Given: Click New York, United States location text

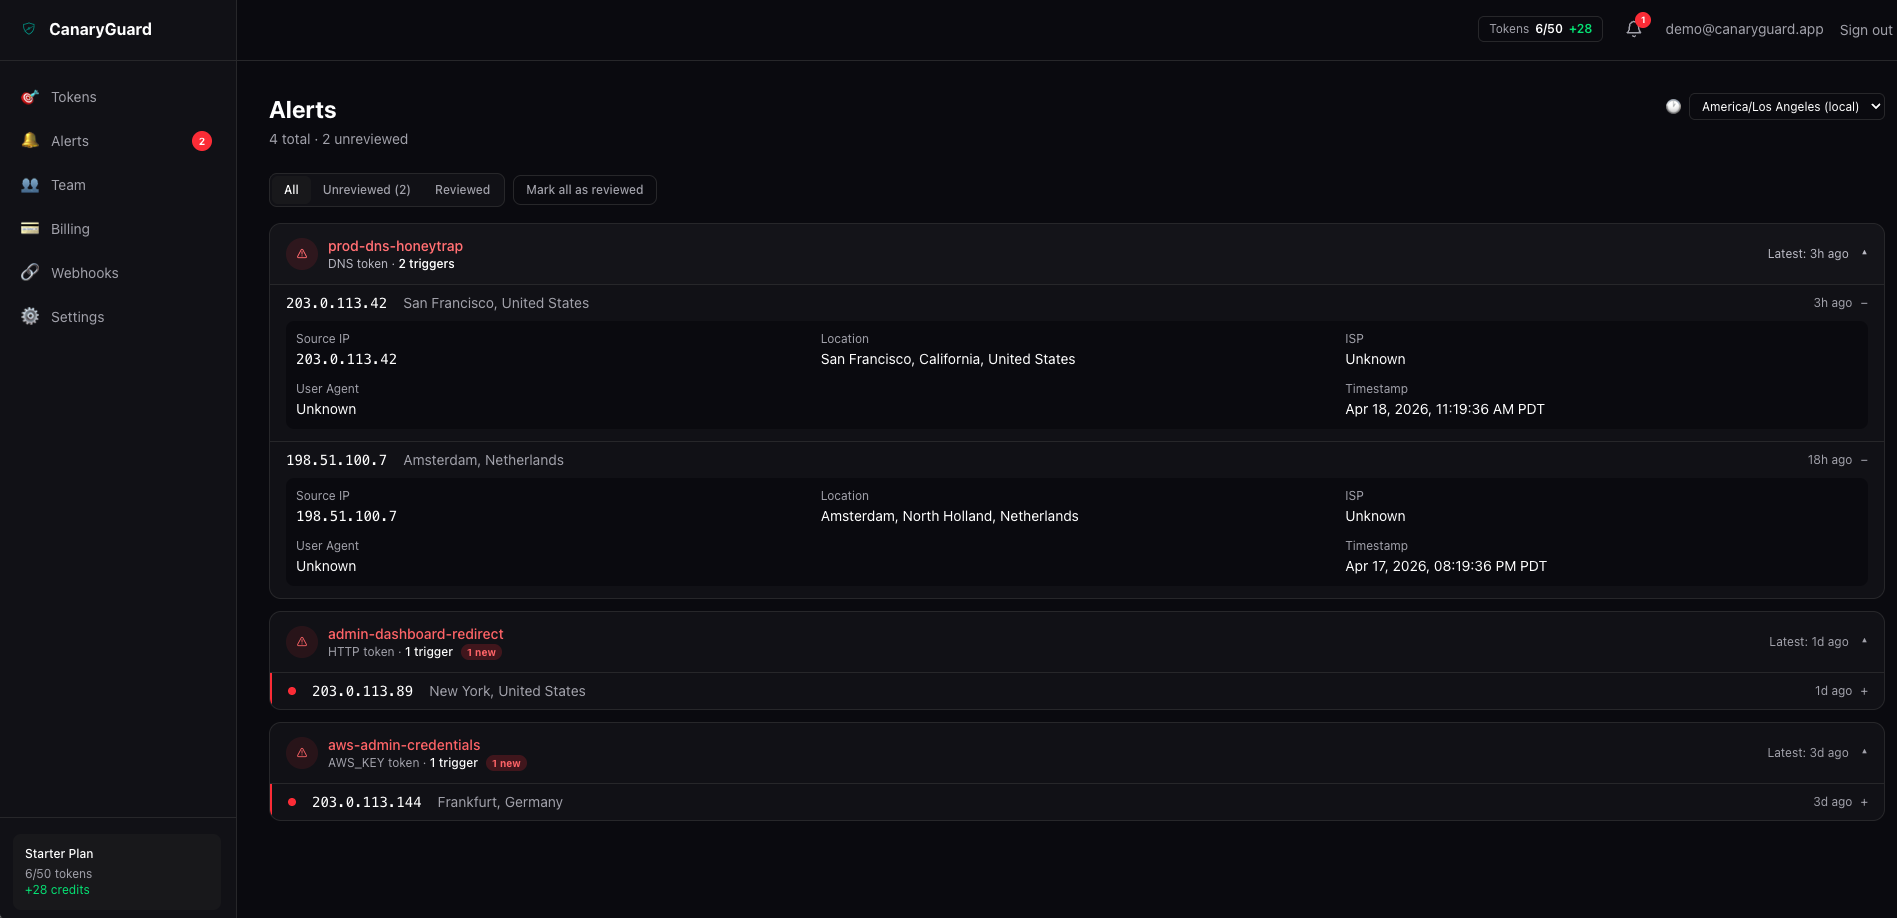Looking at the screenshot, I should pyautogui.click(x=507, y=691).
